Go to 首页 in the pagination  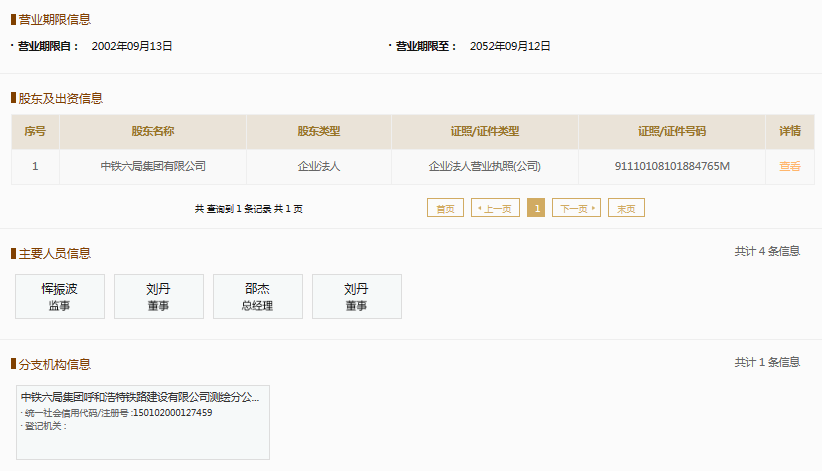point(445,208)
